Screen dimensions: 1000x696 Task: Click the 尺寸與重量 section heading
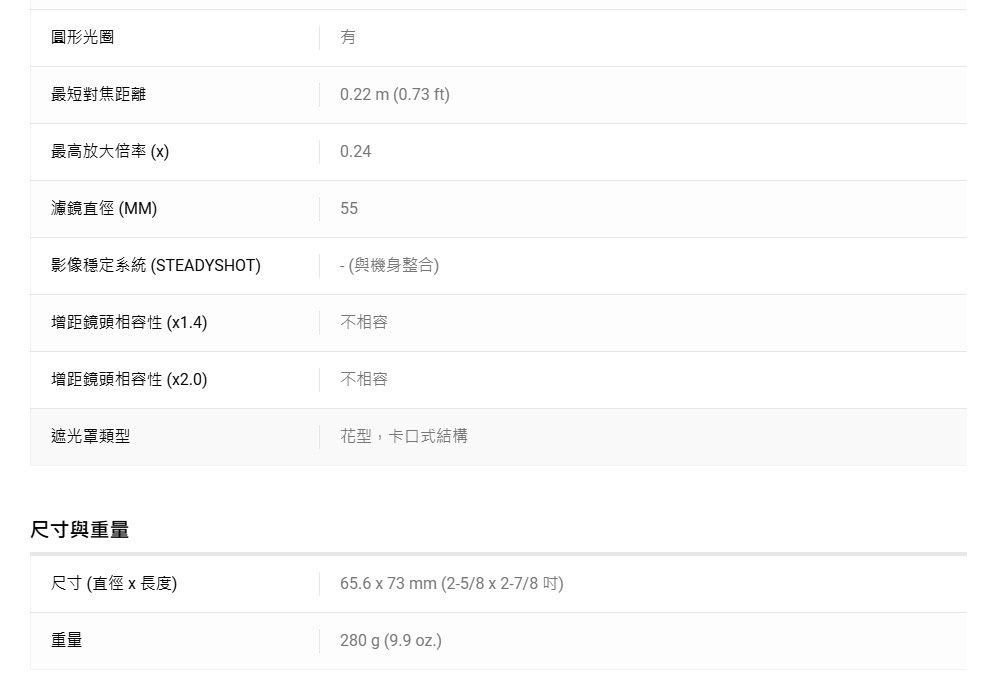(80, 529)
